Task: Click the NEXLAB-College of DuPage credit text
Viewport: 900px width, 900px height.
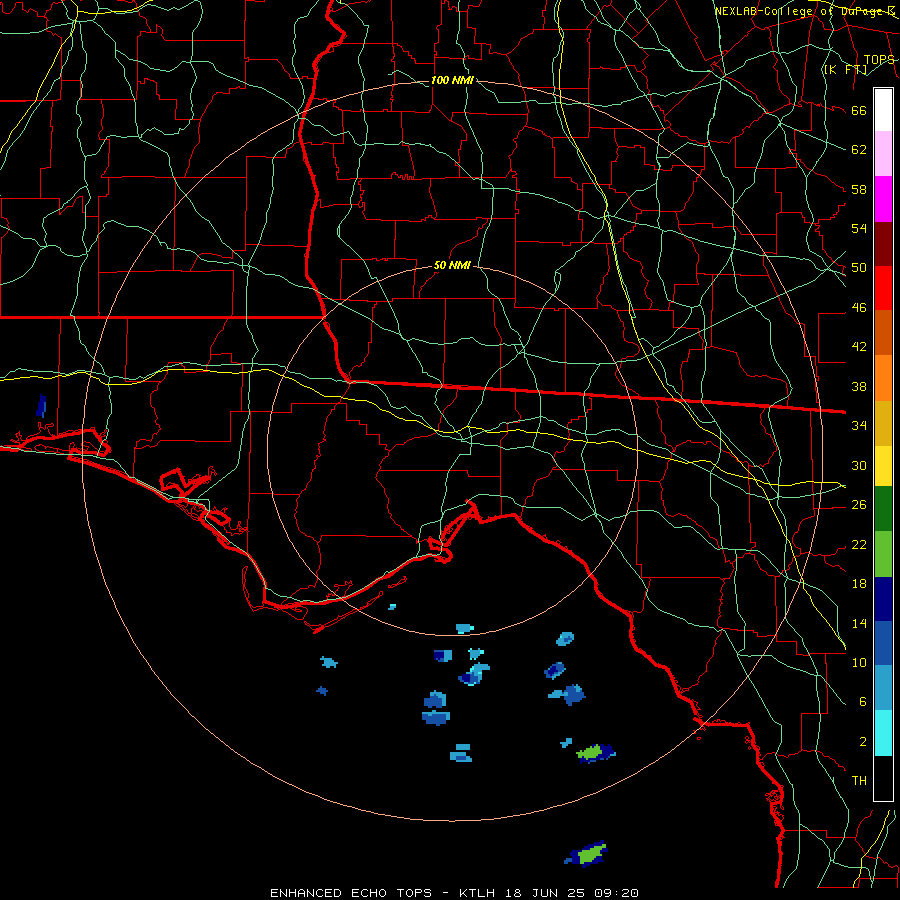Action: point(804,11)
